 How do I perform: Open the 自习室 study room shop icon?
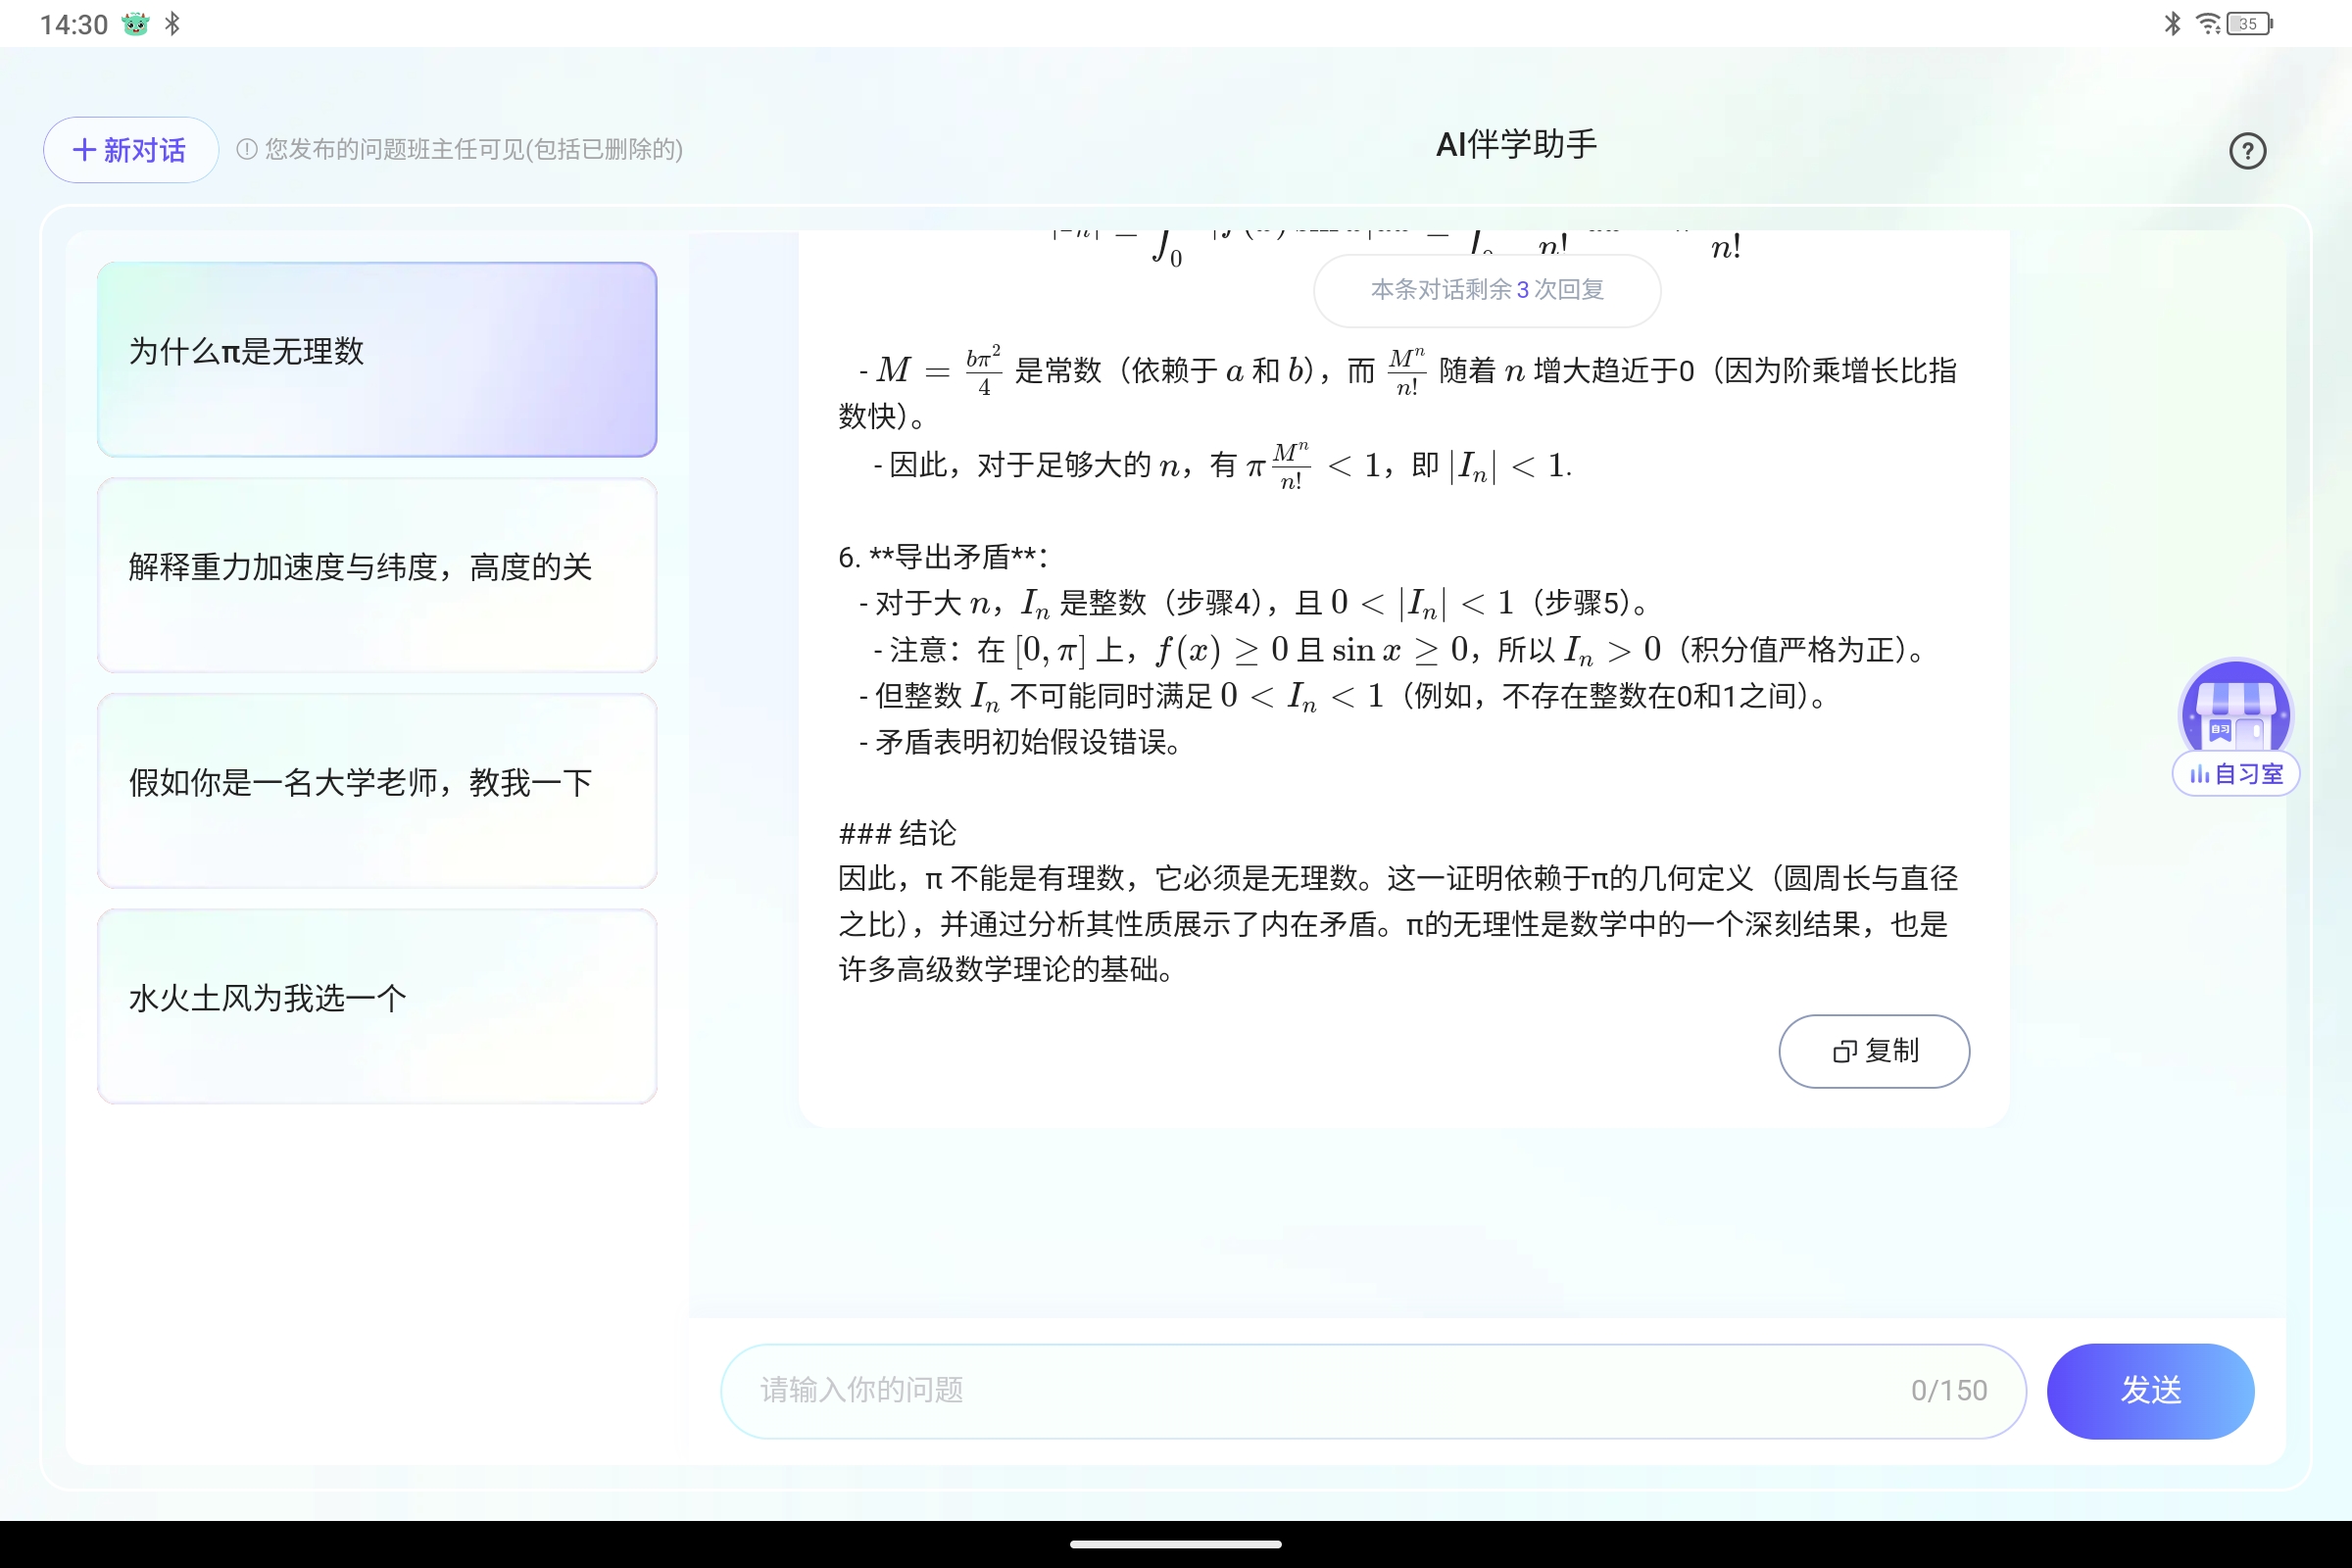(x=2235, y=712)
